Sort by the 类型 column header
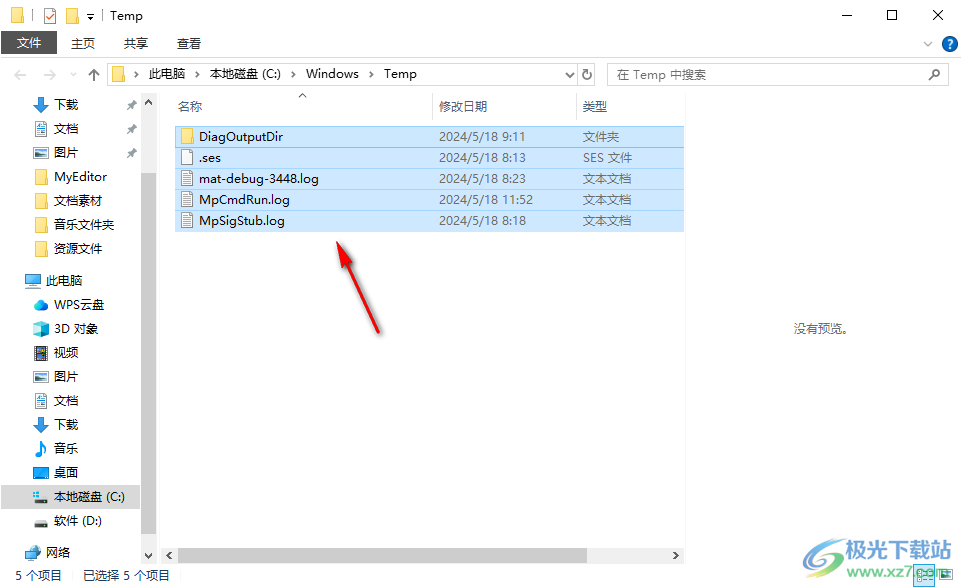This screenshot has height=588, width=962. [595, 107]
